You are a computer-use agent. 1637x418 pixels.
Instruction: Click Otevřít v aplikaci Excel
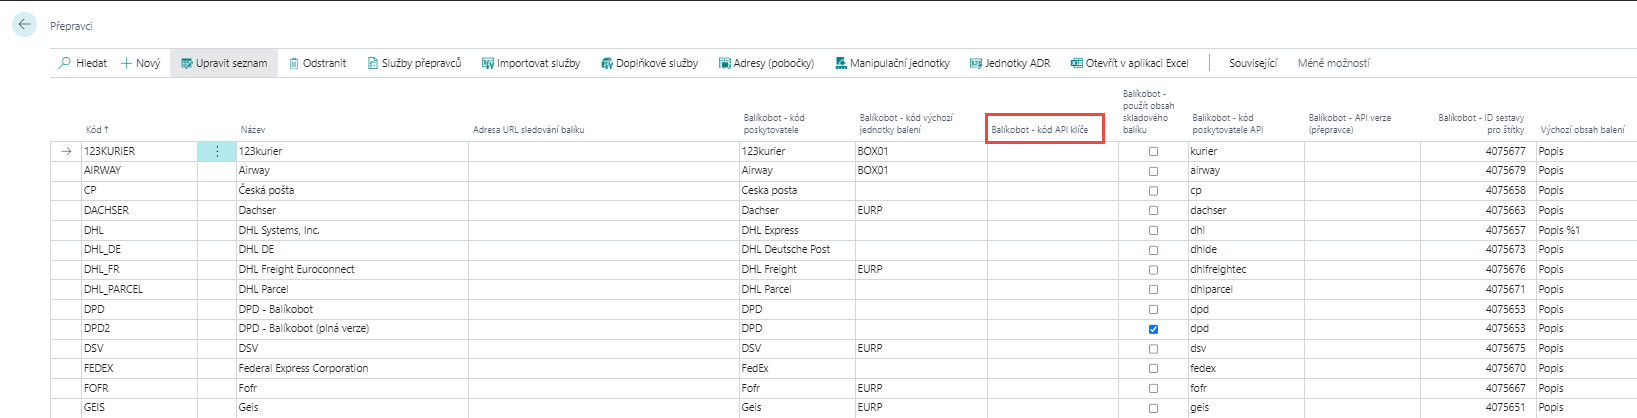(1129, 63)
